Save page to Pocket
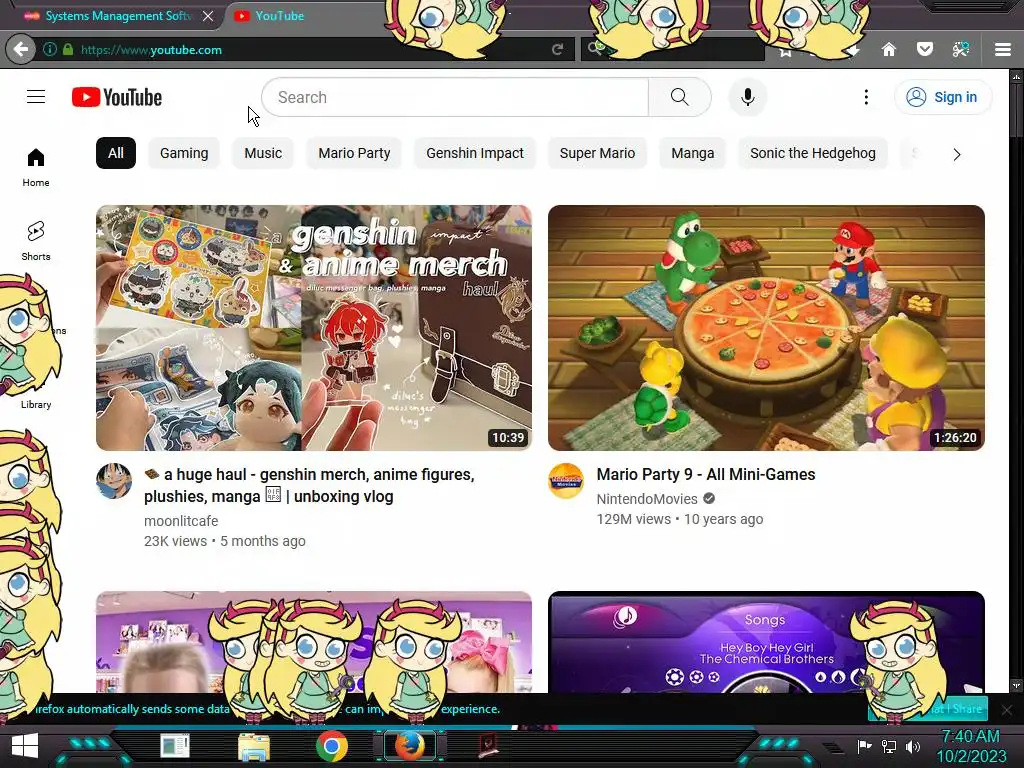This screenshot has height=768, width=1024. click(925, 50)
